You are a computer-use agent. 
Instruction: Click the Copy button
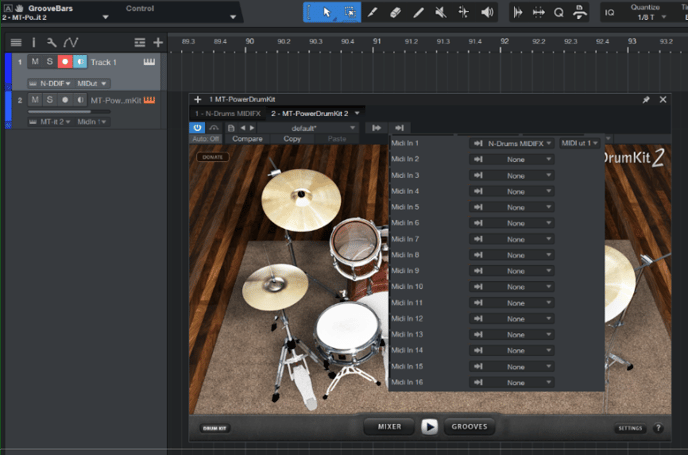tap(292, 139)
